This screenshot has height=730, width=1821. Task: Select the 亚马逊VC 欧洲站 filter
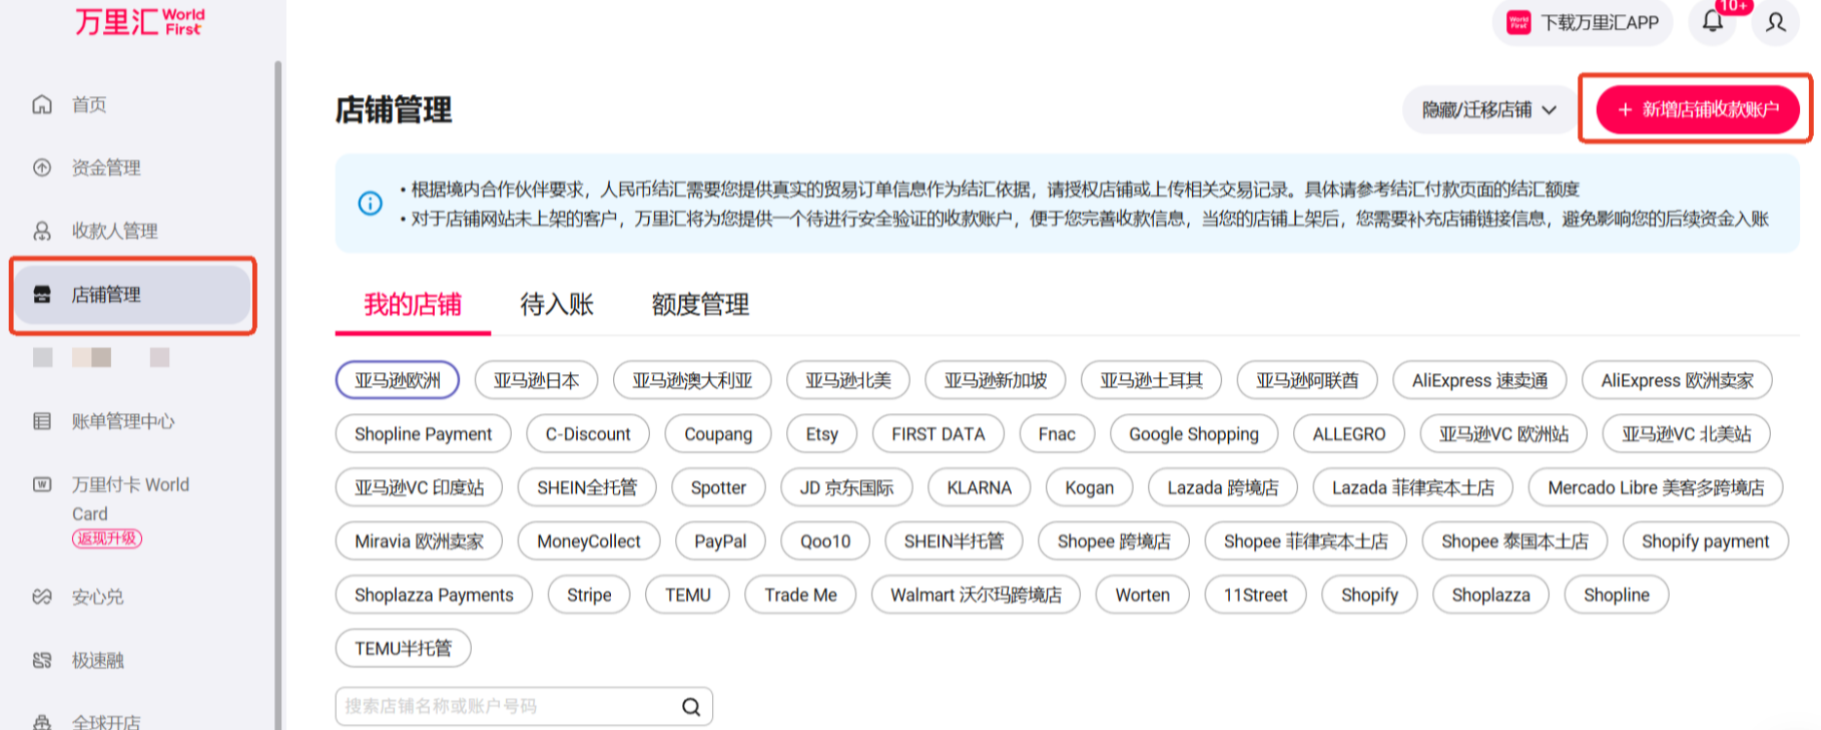(x=1504, y=434)
